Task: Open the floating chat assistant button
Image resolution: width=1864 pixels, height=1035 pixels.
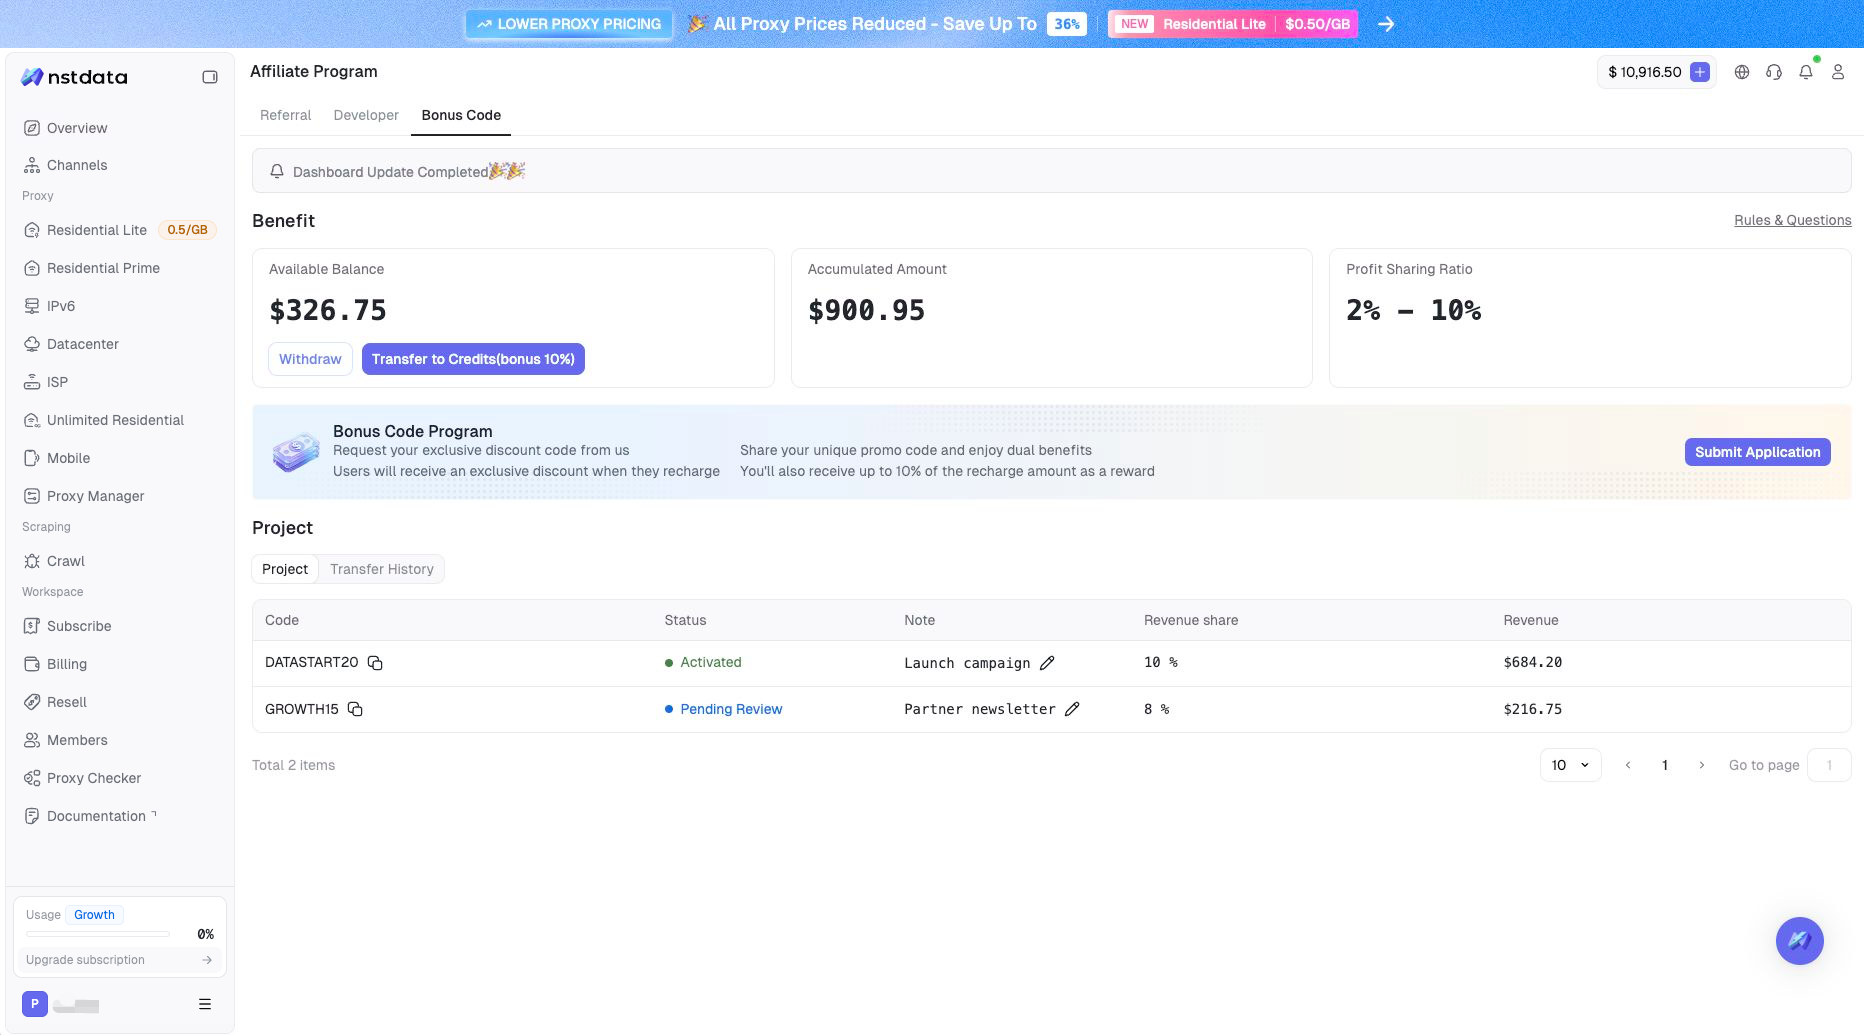Action: (x=1800, y=941)
